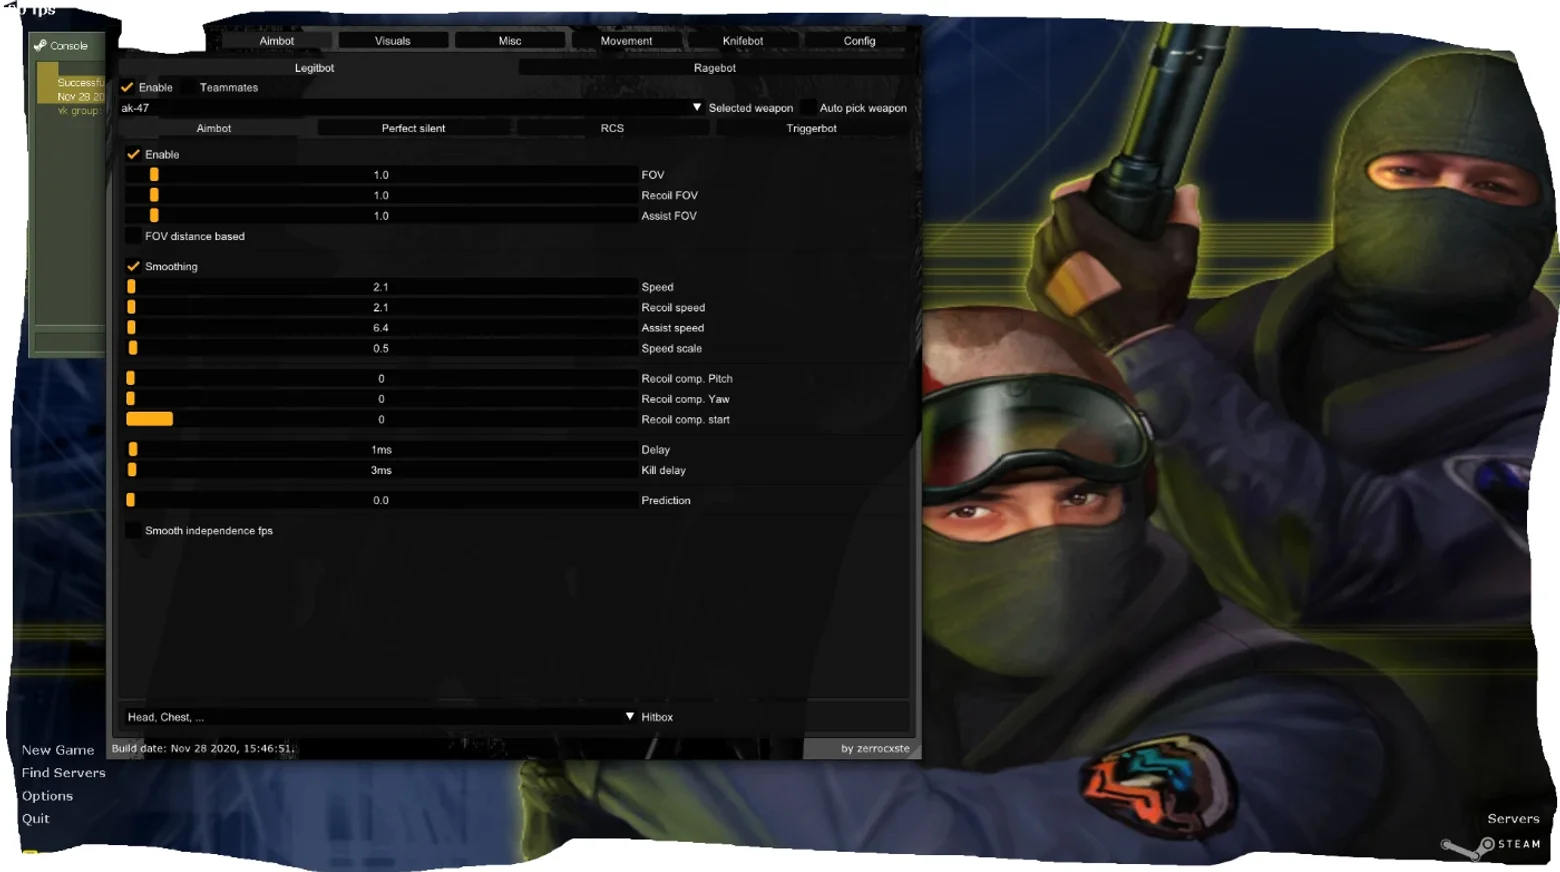1560x872 pixels.
Task: Toggle the Smoothing checkbox
Action: [x=133, y=267]
